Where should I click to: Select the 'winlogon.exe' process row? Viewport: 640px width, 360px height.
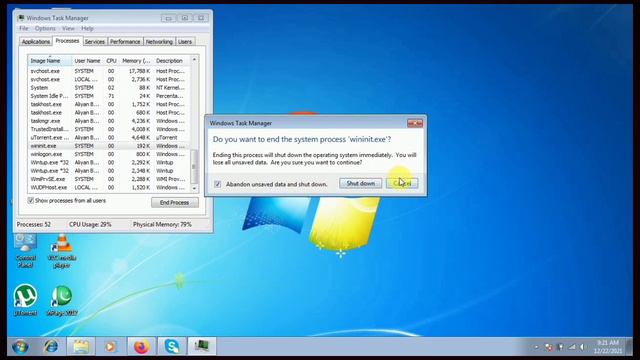pyautogui.click(x=109, y=154)
